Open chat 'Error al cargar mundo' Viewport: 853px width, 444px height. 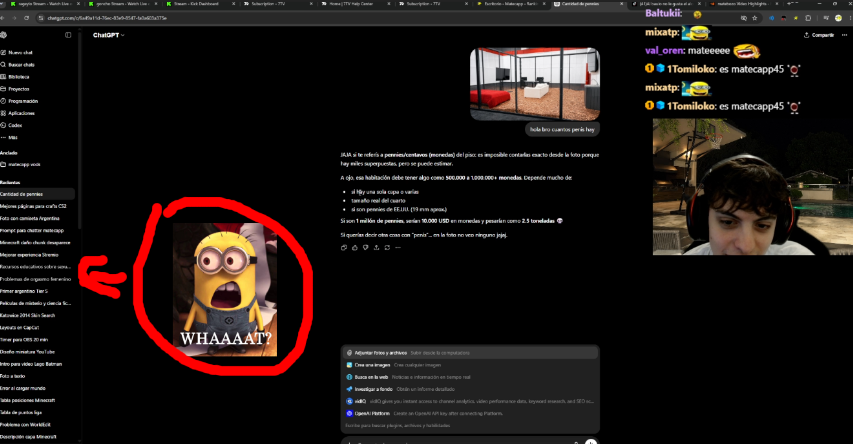click(23, 388)
